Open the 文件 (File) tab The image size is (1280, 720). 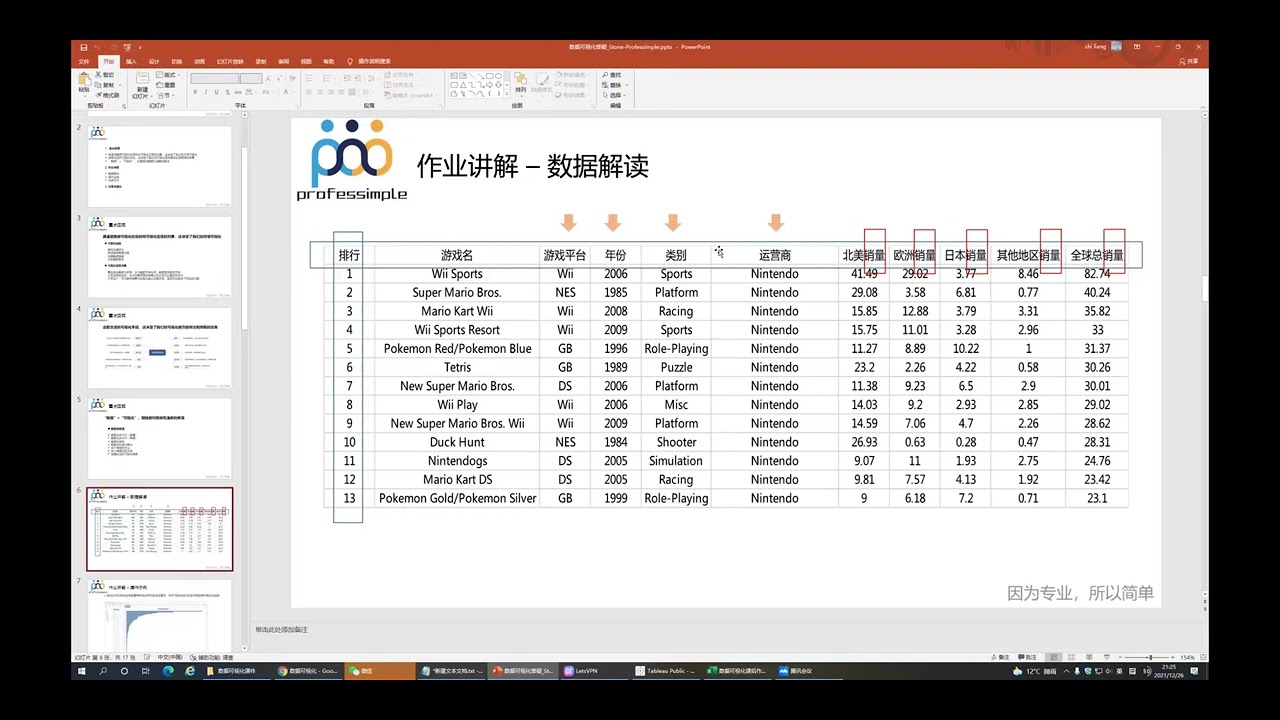(84, 61)
